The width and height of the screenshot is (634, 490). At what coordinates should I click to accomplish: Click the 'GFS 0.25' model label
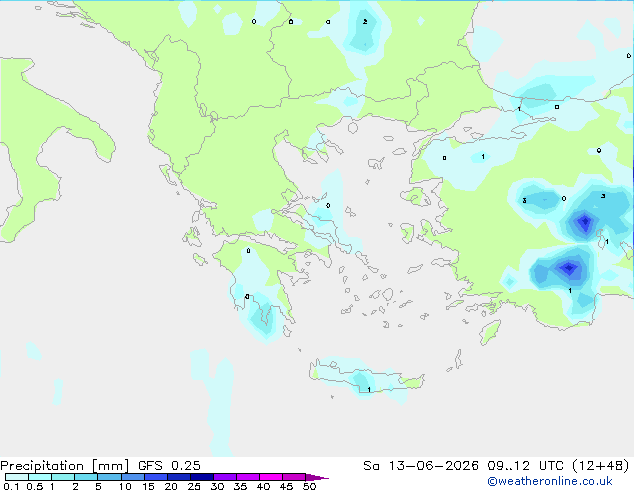[x=169, y=466]
